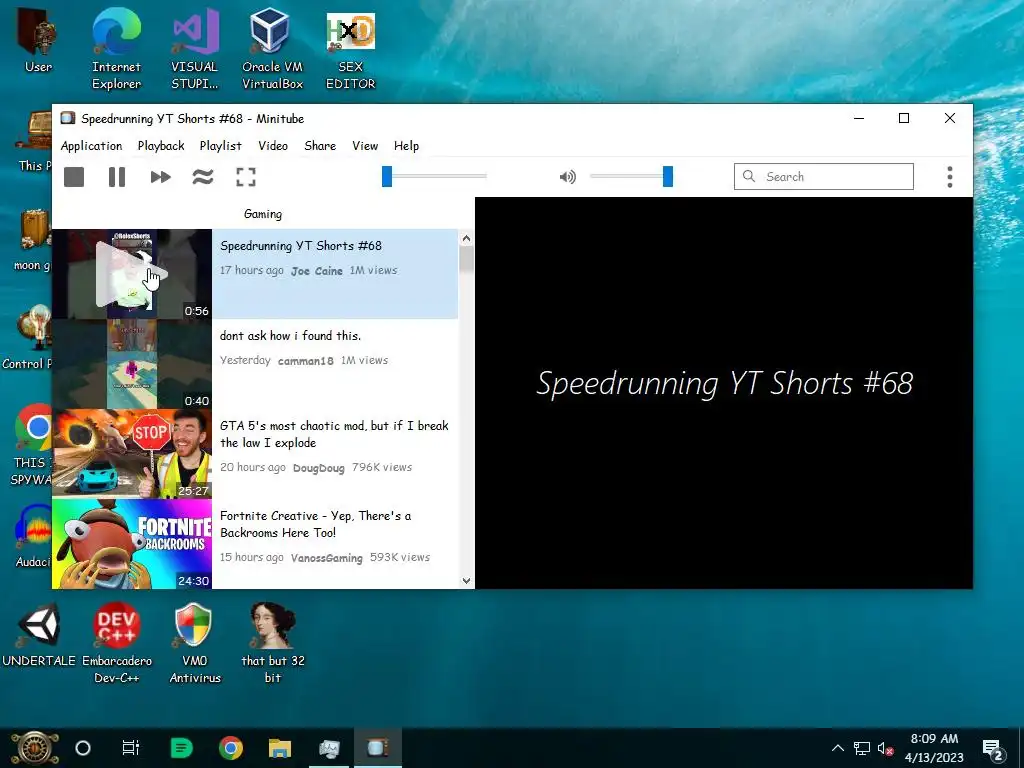Select 'Speedrunning YT Shorts #68' title text
1024x768 pixels.
tap(301, 246)
